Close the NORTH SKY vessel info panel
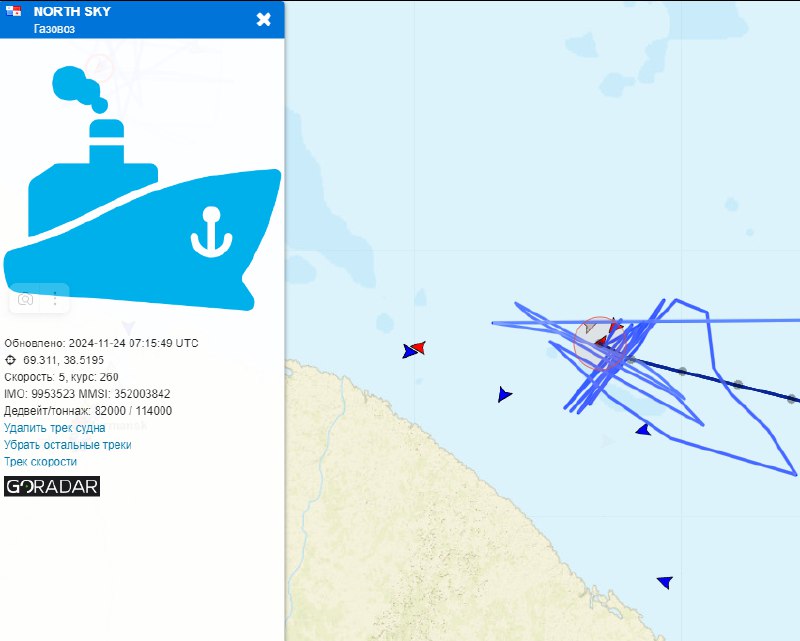This screenshot has width=800, height=641. tap(263, 19)
